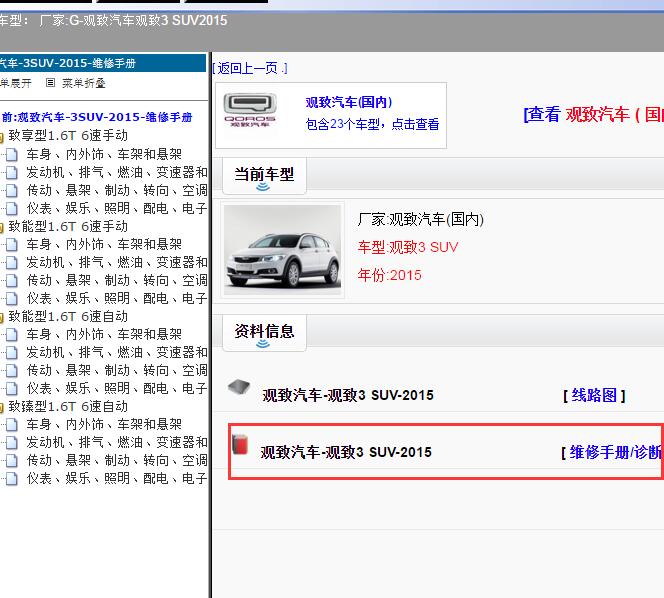664x598 pixels.
Task: Click 观致汽车-观致3 SUV-2015 title in 维修手册 row
Action: 346,452
